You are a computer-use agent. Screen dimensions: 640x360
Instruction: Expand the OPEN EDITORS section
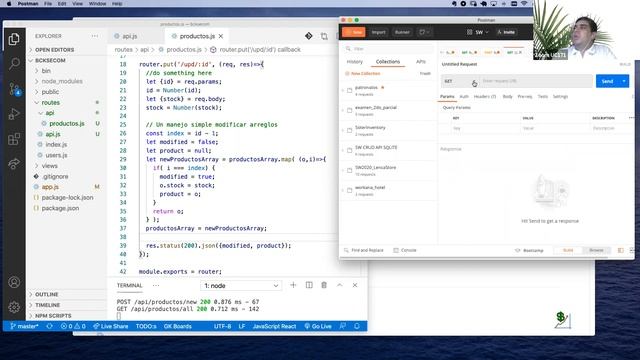pos(55,50)
